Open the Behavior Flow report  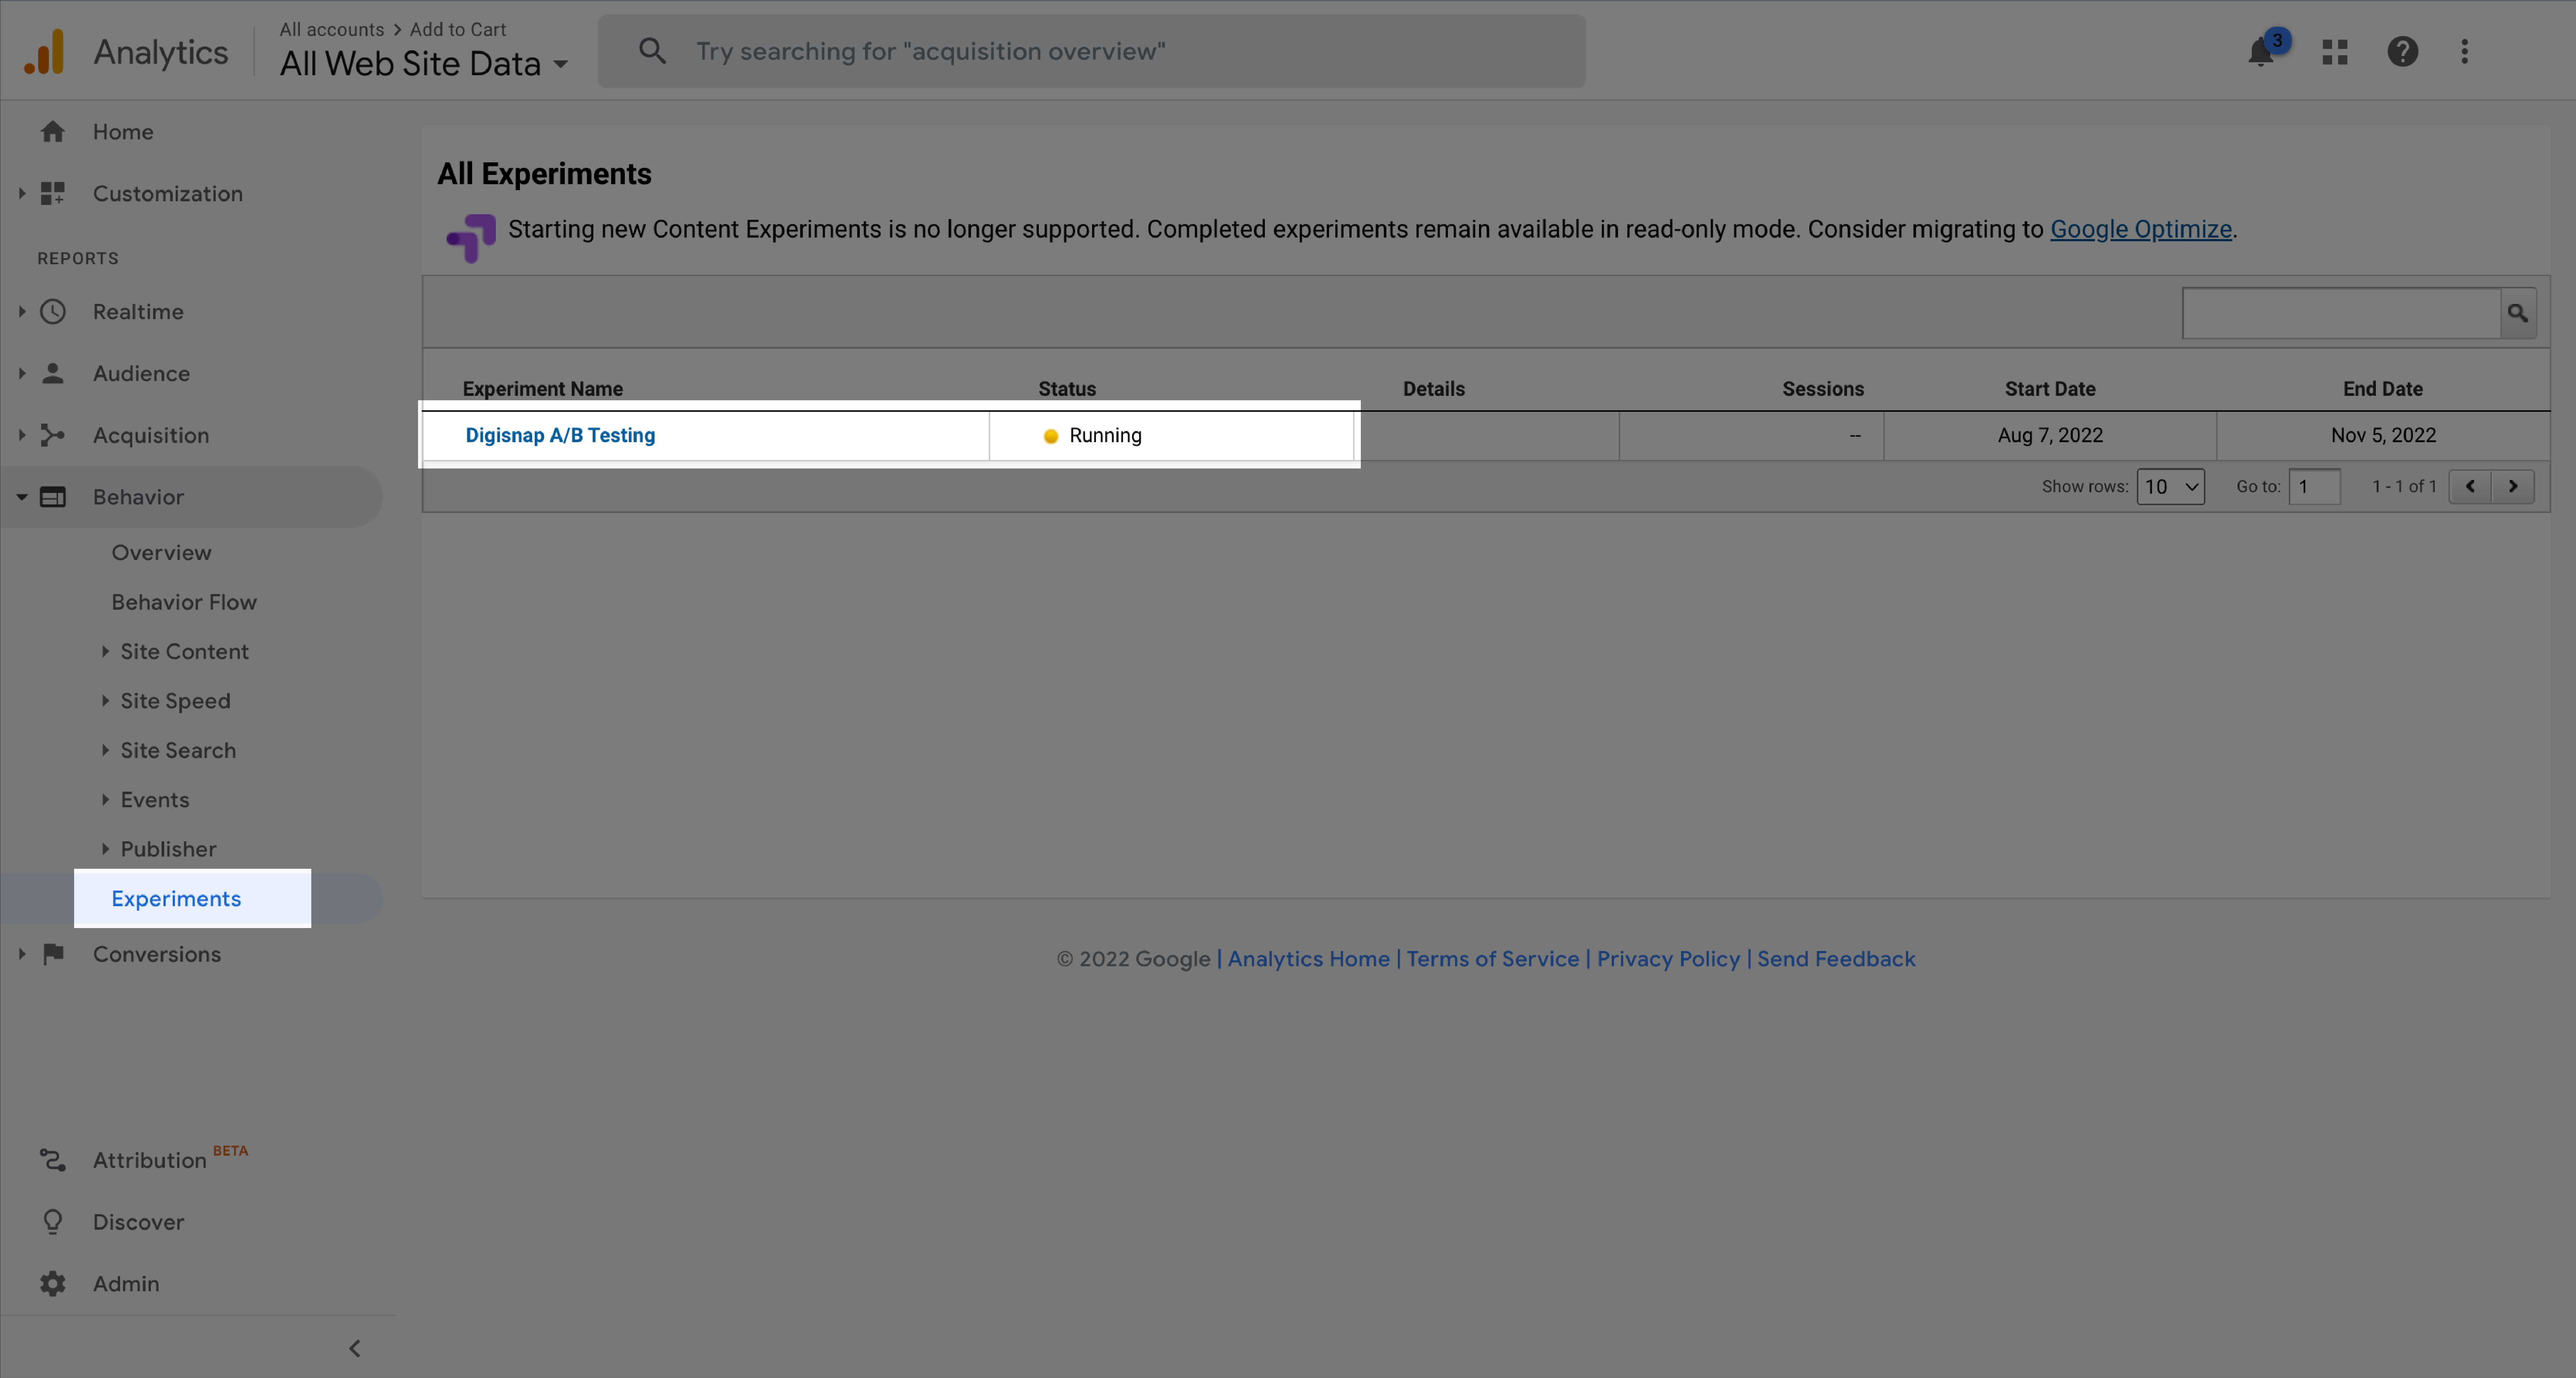coord(184,602)
